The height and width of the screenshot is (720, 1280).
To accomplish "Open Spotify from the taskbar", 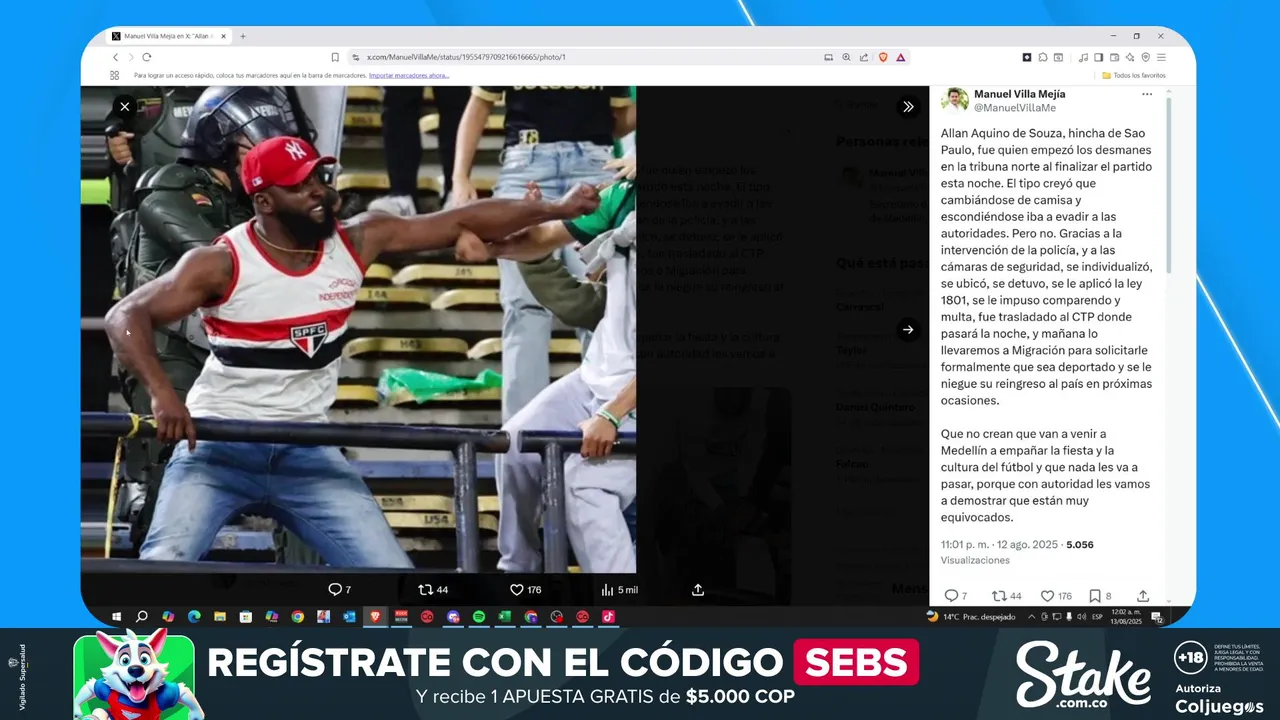I will (x=479, y=617).
